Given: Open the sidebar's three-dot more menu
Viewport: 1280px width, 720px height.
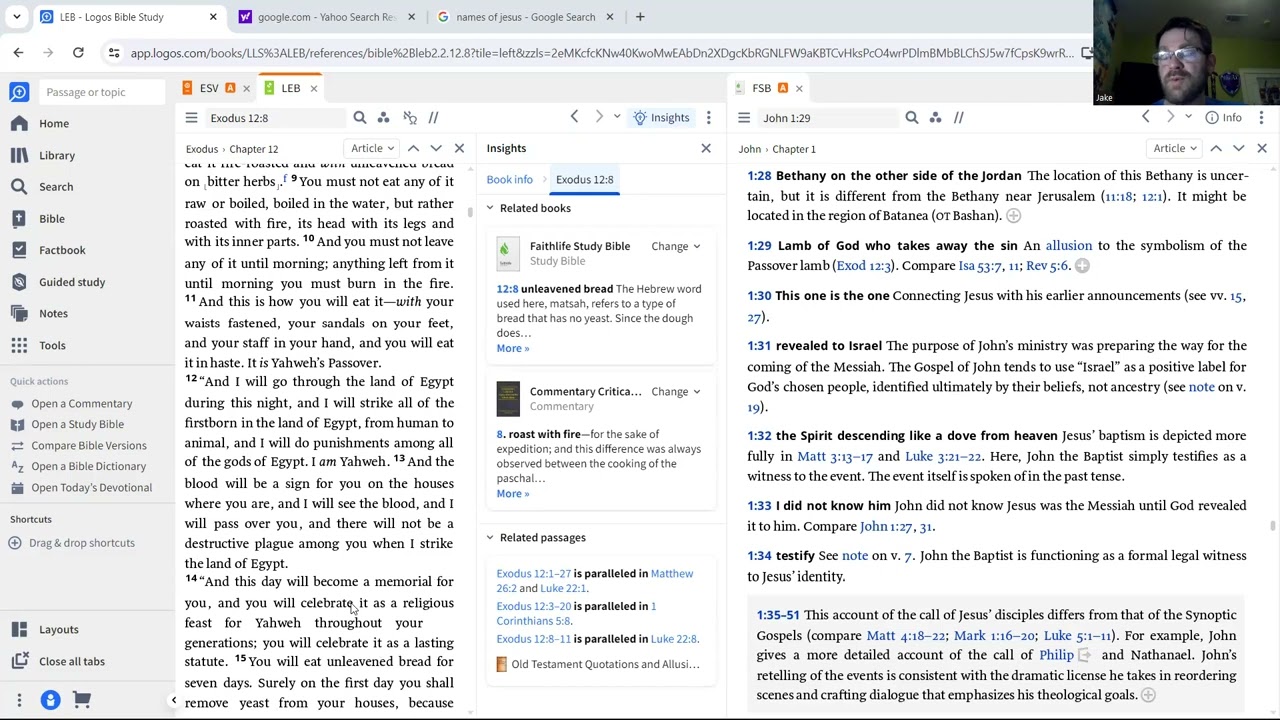Looking at the screenshot, I should tap(19, 700).
